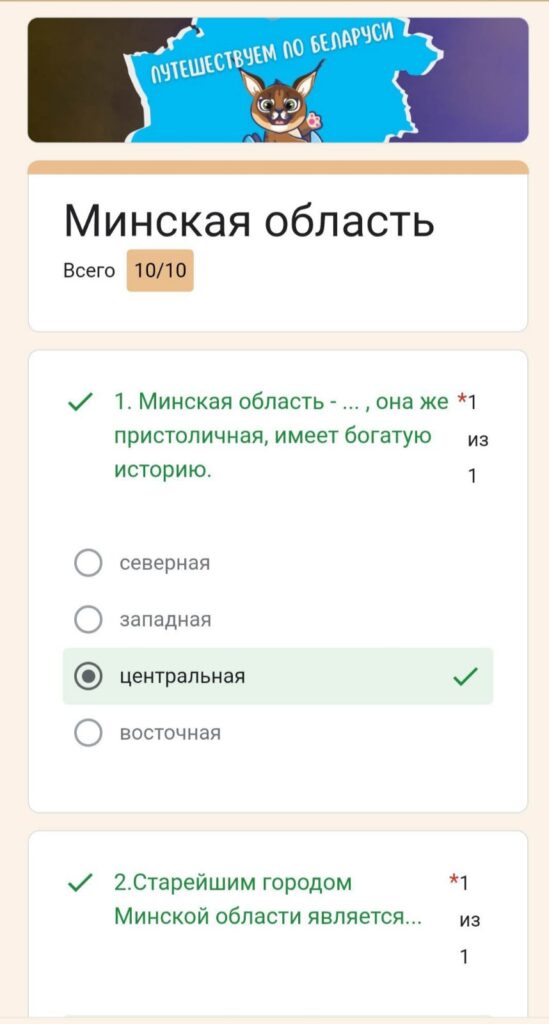
Task: Click the red asterisk on question 2
Action: click(454, 880)
